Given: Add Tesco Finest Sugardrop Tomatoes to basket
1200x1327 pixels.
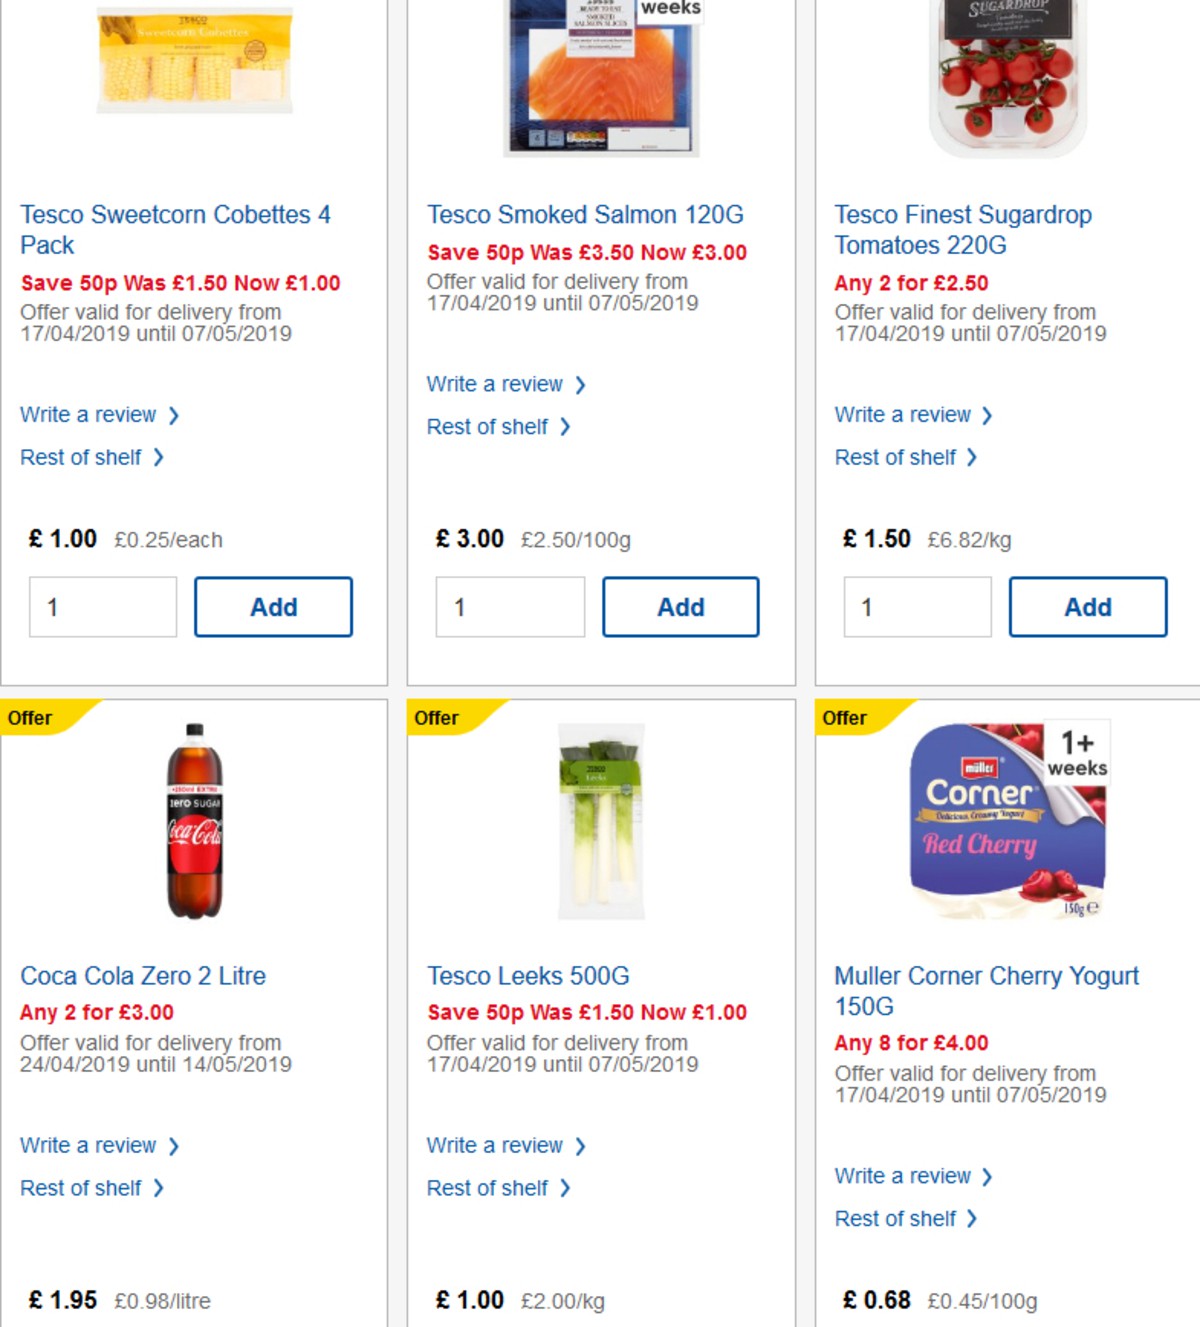Looking at the screenshot, I should (1088, 606).
